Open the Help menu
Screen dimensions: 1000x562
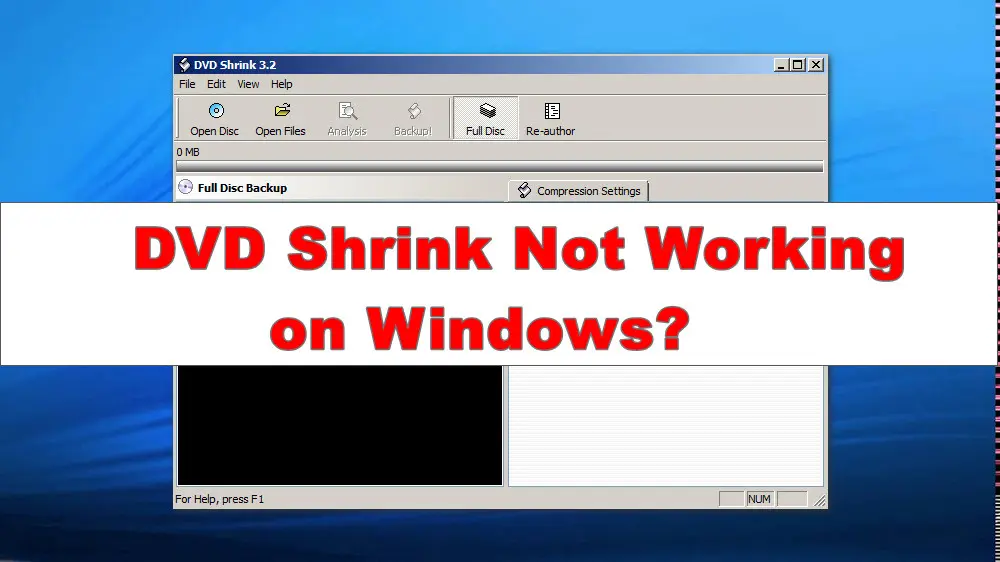(x=281, y=84)
